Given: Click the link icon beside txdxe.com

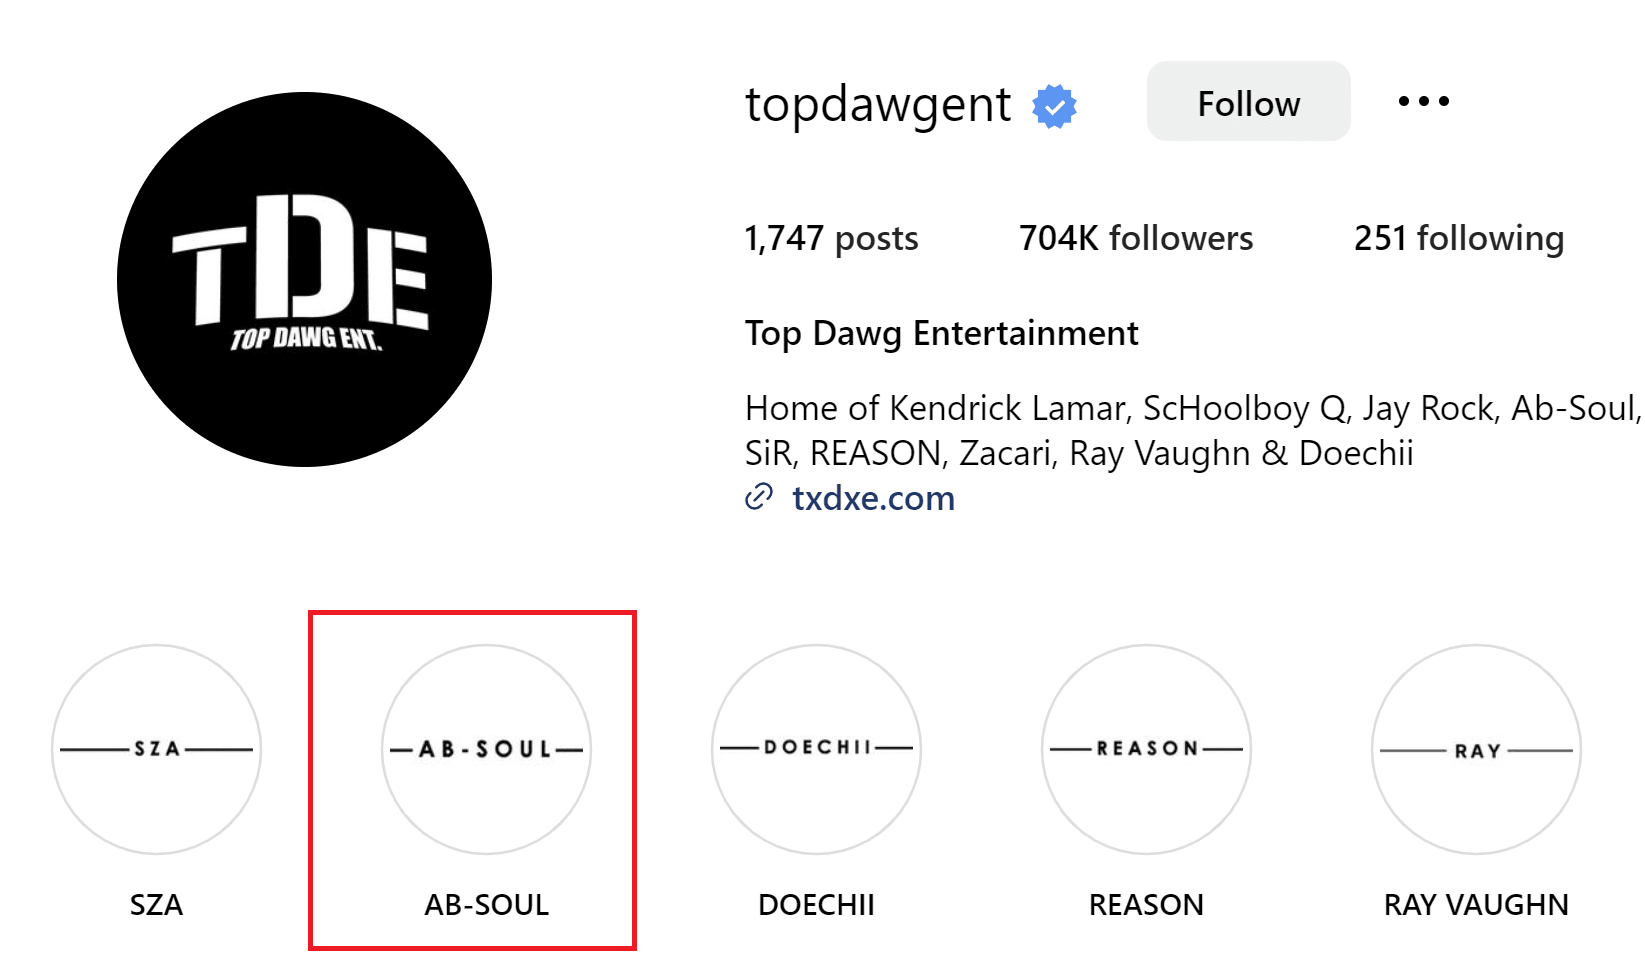Looking at the screenshot, I should coord(759,497).
